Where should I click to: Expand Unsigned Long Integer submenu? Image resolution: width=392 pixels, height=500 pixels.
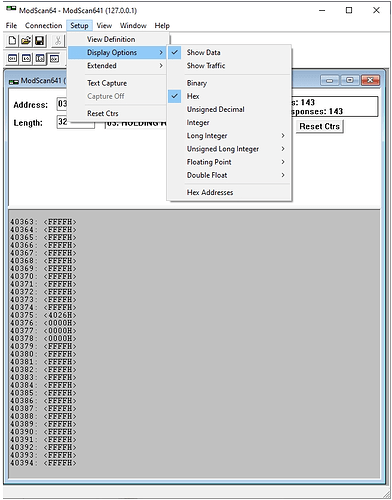tap(229, 149)
